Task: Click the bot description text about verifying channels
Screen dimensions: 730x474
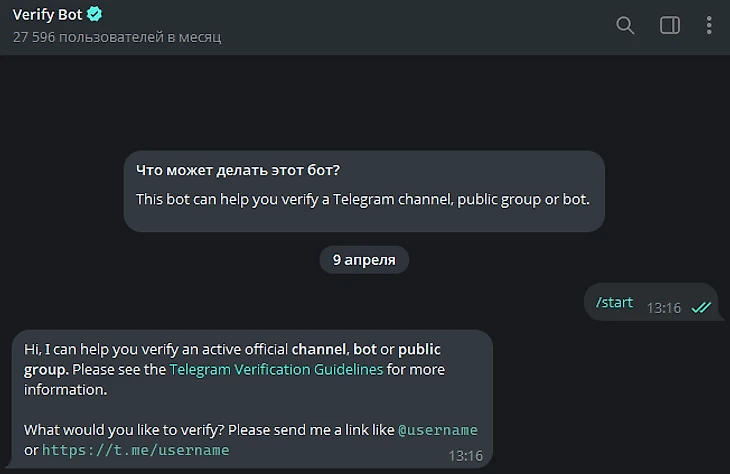Action: click(x=363, y=199)
